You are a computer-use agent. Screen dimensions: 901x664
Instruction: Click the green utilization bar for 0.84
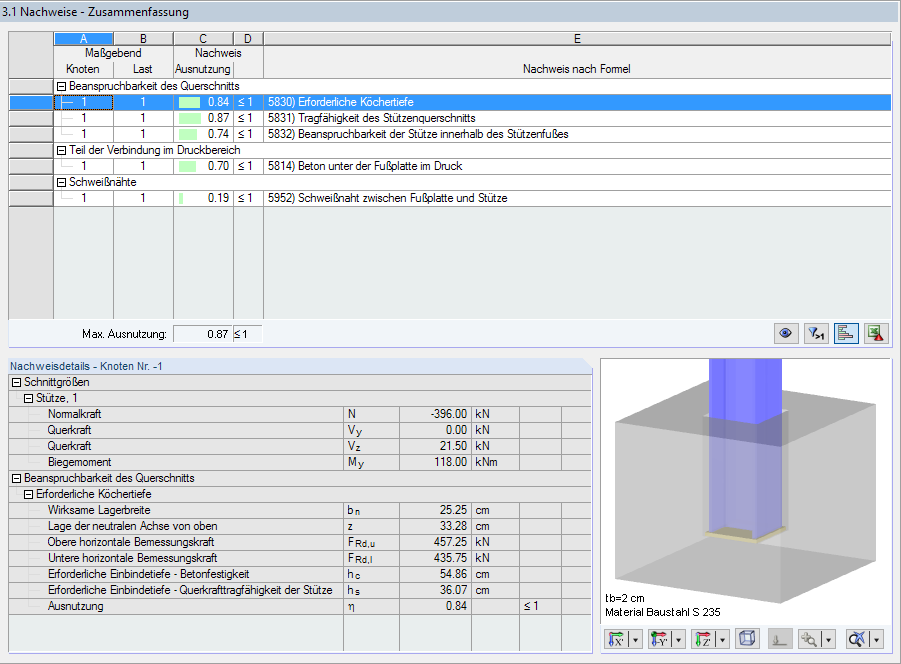tap(189, 103)
